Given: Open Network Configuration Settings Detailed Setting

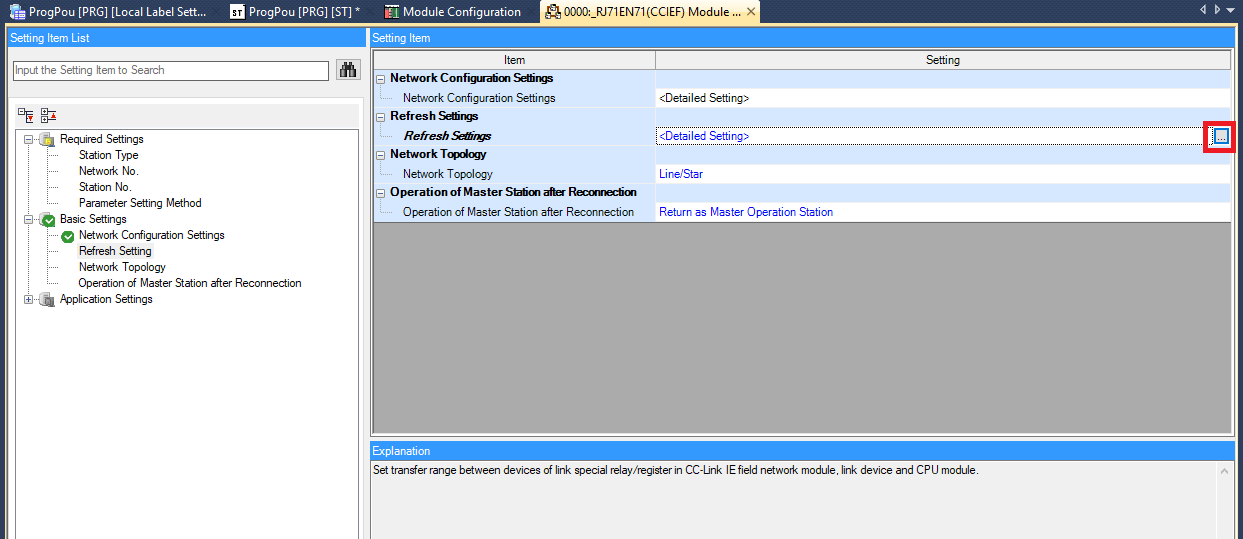Looking at the screenshot, I should coord(704,98).
